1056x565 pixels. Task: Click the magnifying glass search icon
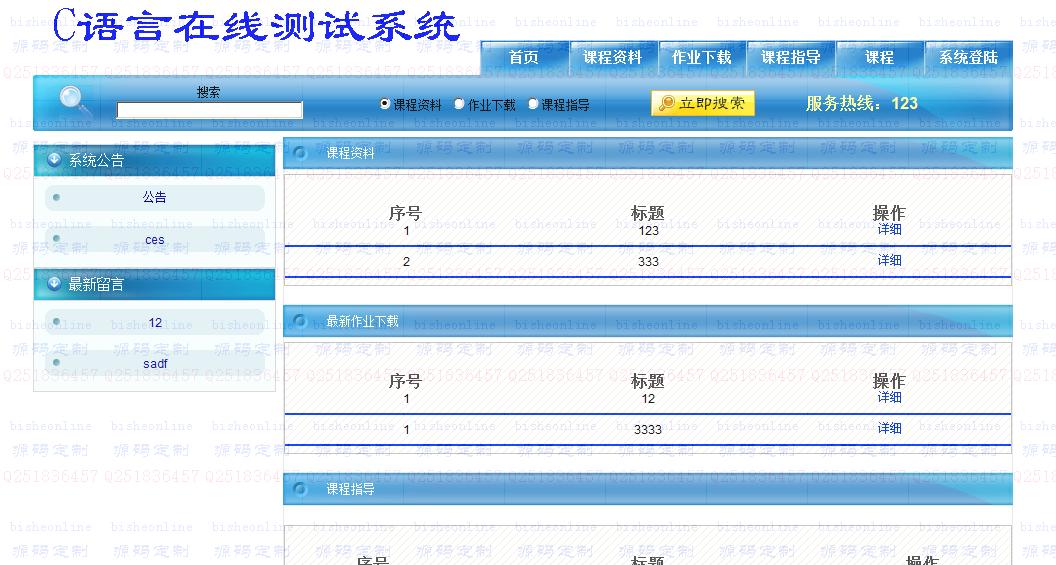[x=75, y=102]
